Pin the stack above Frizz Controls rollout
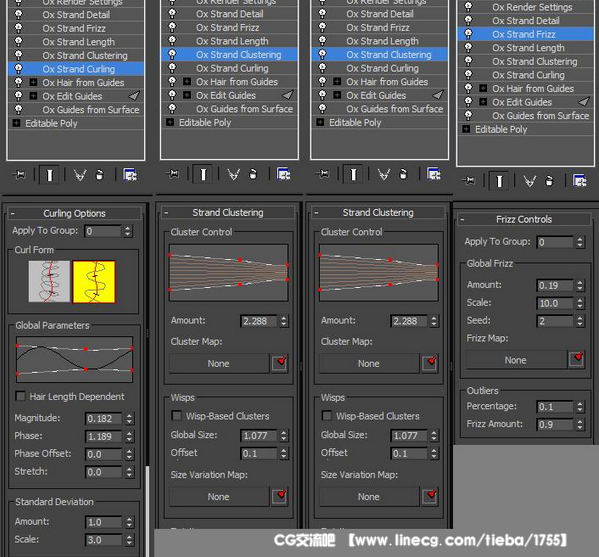The width and height of the screenshot is (599, 557). [468, 180]
